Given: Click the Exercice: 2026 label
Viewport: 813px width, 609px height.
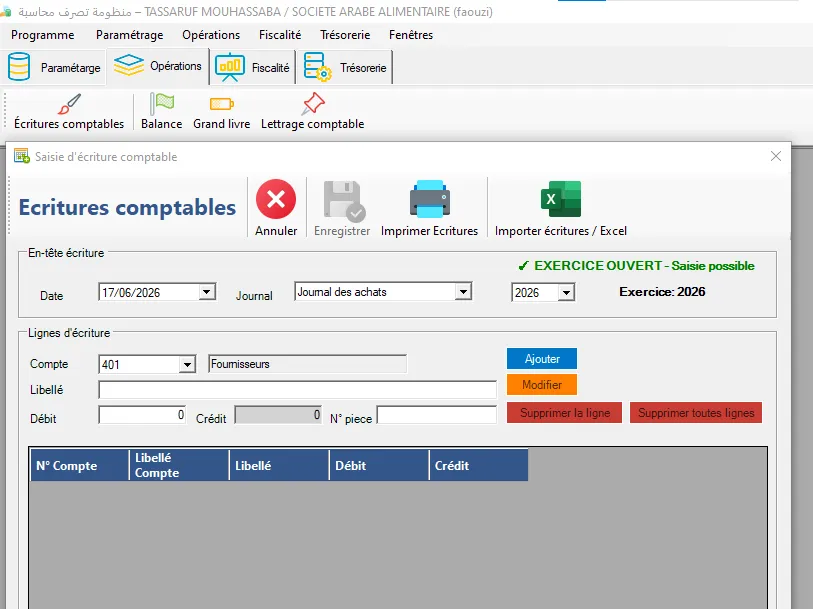Looking at the screenshot, I should pyautogui.click(x=662, y=292).
